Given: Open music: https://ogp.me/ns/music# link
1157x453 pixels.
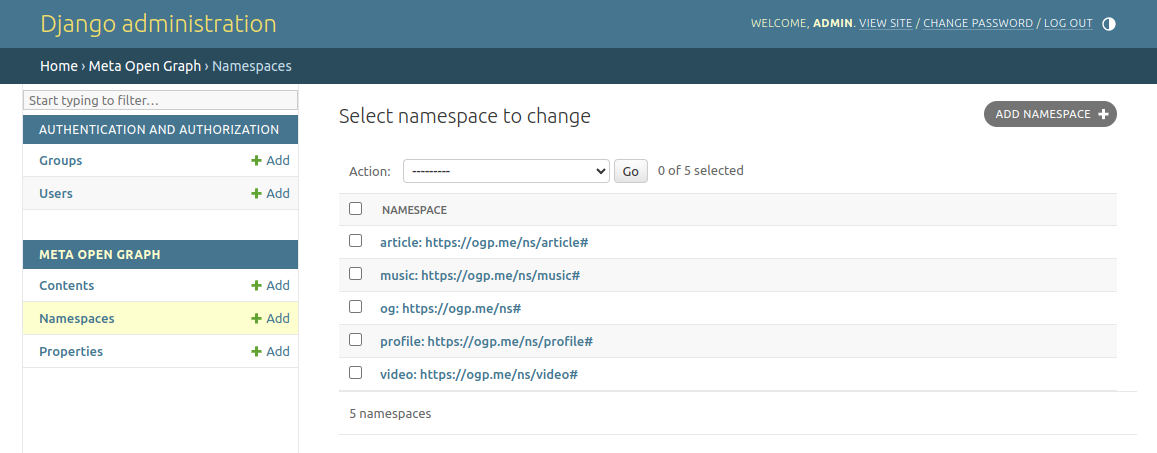Looking at the screenshot, I should pos(480,275).
